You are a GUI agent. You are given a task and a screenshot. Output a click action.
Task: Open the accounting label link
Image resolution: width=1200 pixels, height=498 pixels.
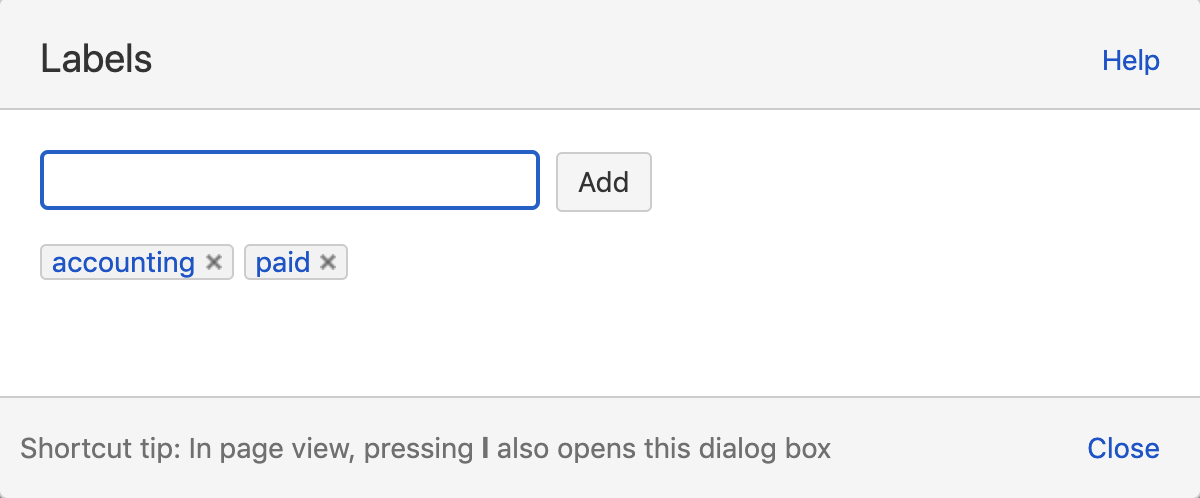point(123,263)
